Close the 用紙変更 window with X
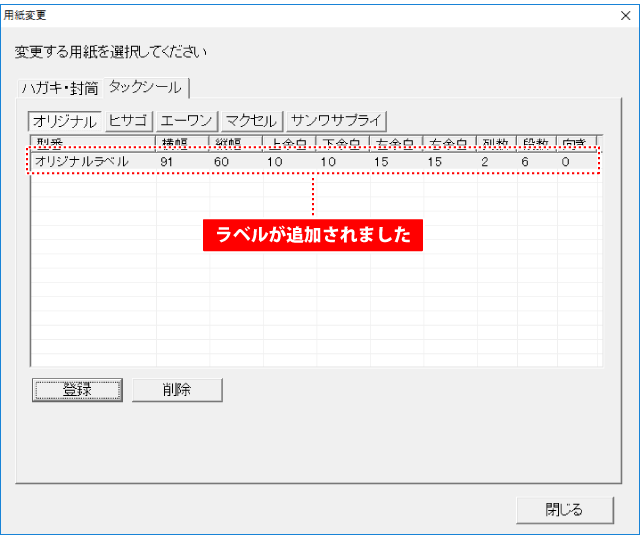The width and height of the screenshot is (640, 539). tap(625, 15)
